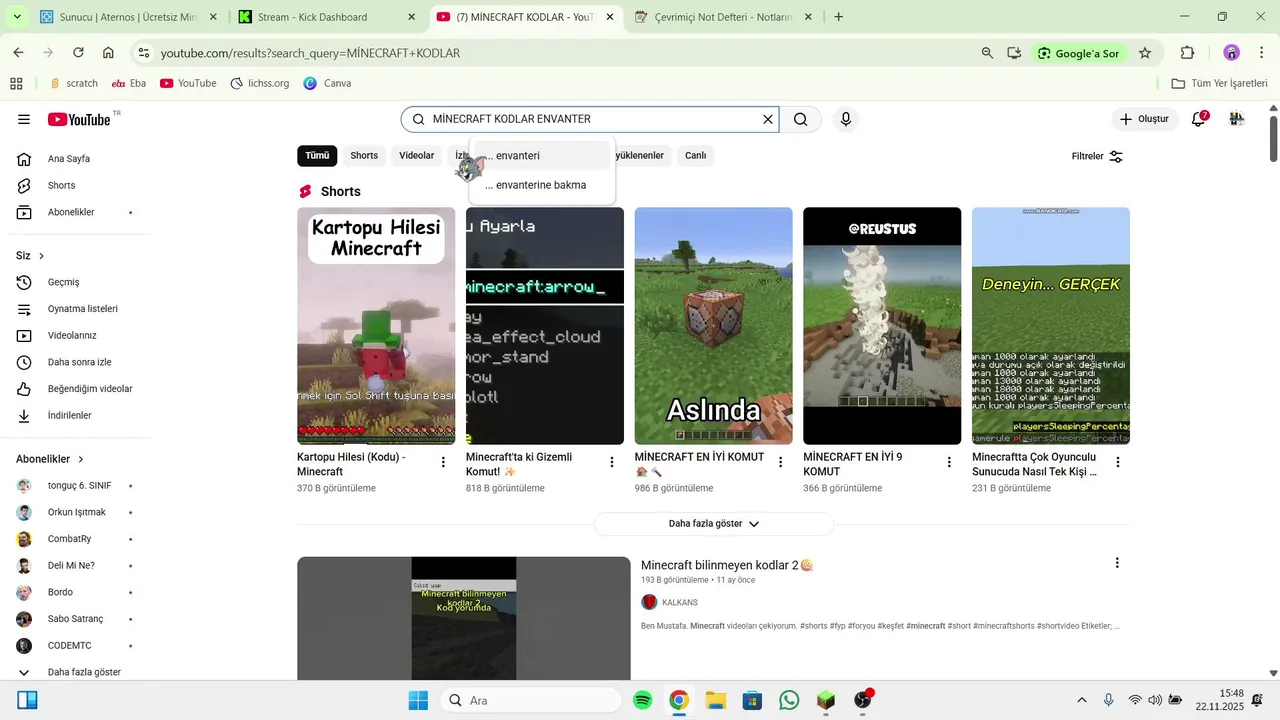Open options for Minecraft'ta ki Gizemli Komut

pyautogui.click(x=612, y=462)
